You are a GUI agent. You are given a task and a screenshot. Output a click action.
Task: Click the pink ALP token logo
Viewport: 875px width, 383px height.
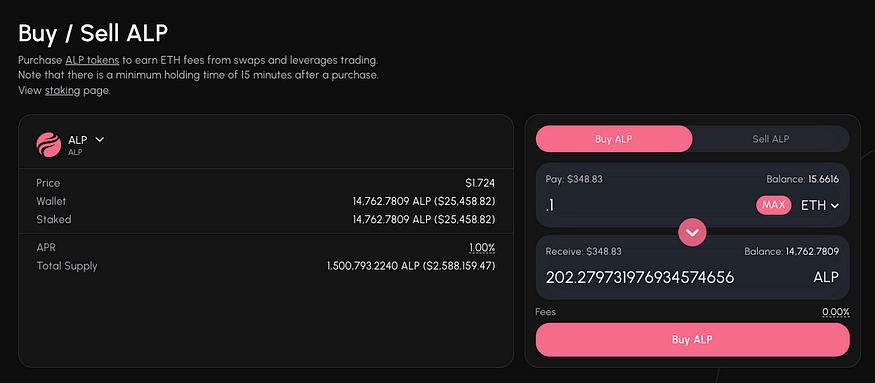coord(49,144)
